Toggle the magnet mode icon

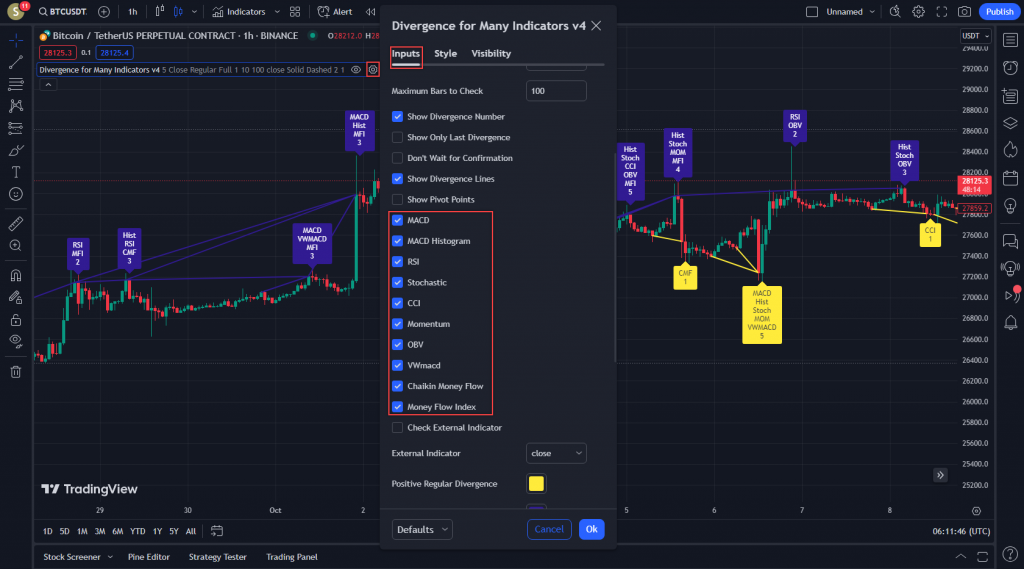[16, 275]
